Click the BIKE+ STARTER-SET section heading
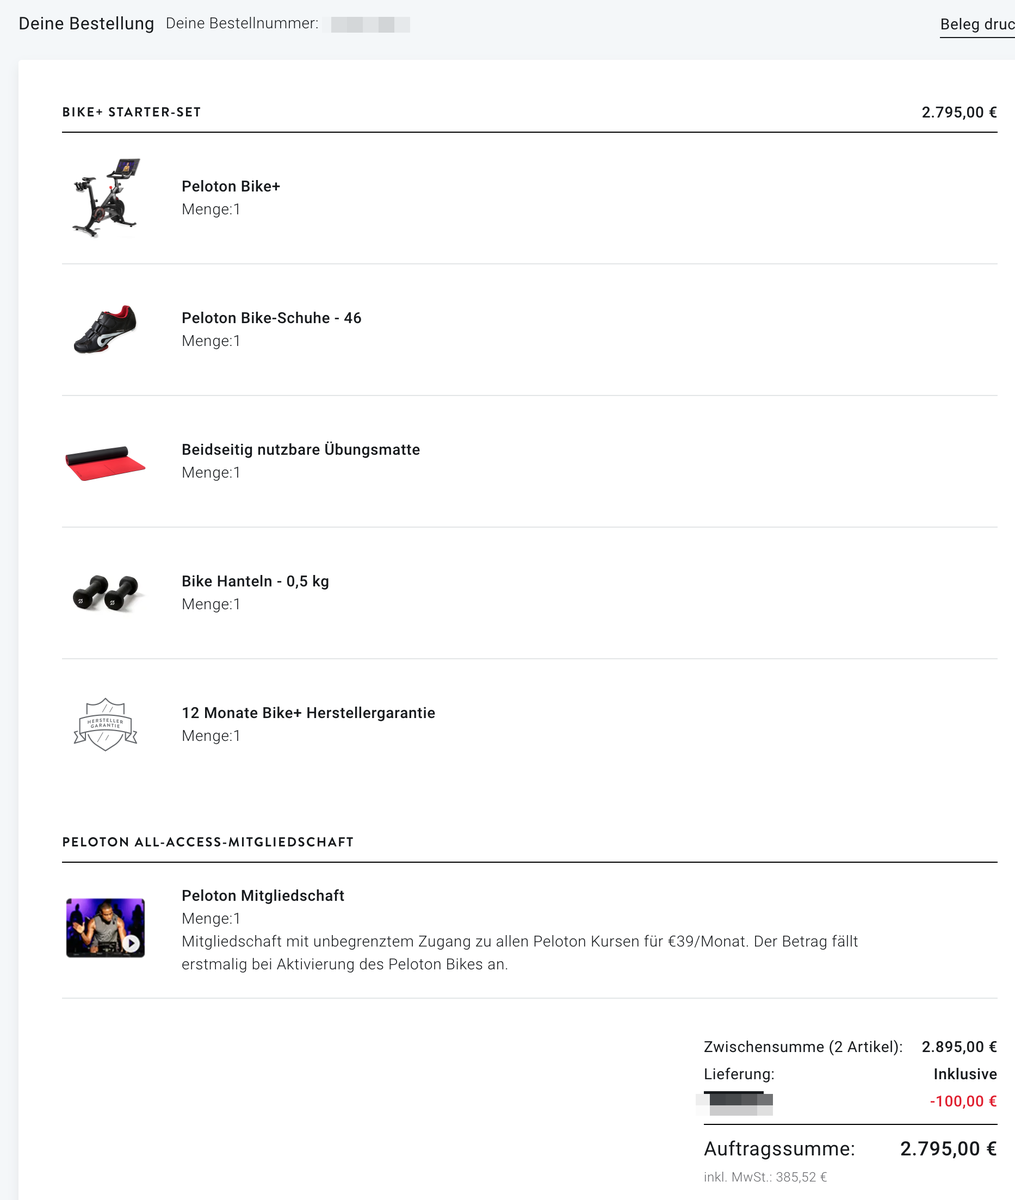 (131, 112)
